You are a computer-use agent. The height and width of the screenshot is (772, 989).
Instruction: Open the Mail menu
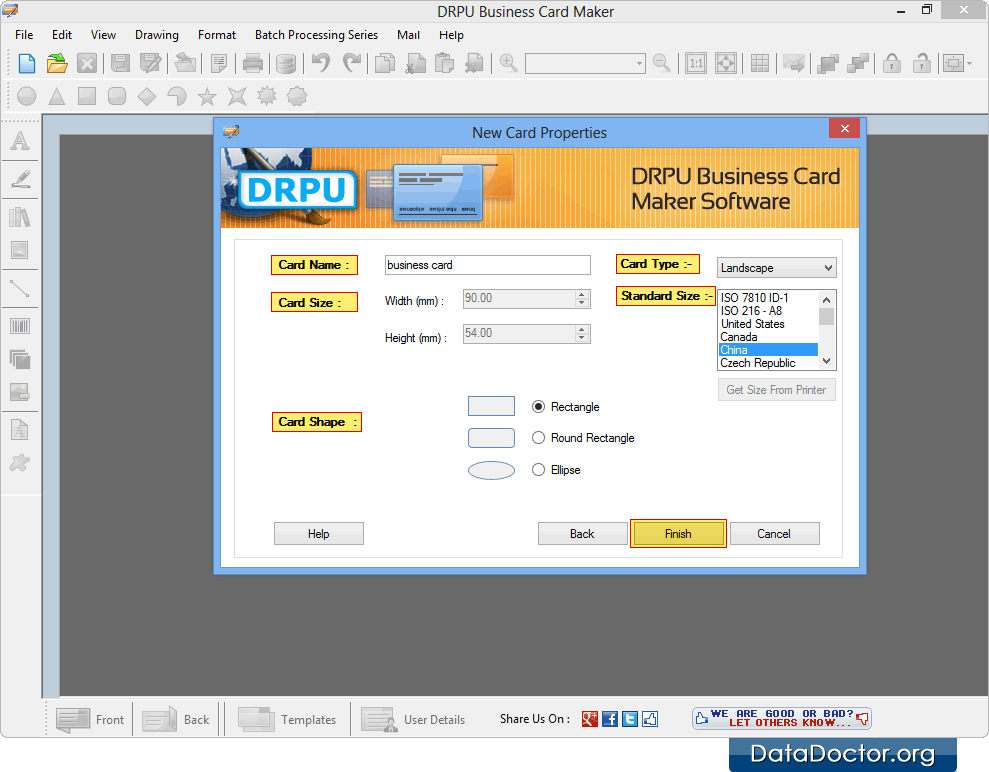(408, 35)
